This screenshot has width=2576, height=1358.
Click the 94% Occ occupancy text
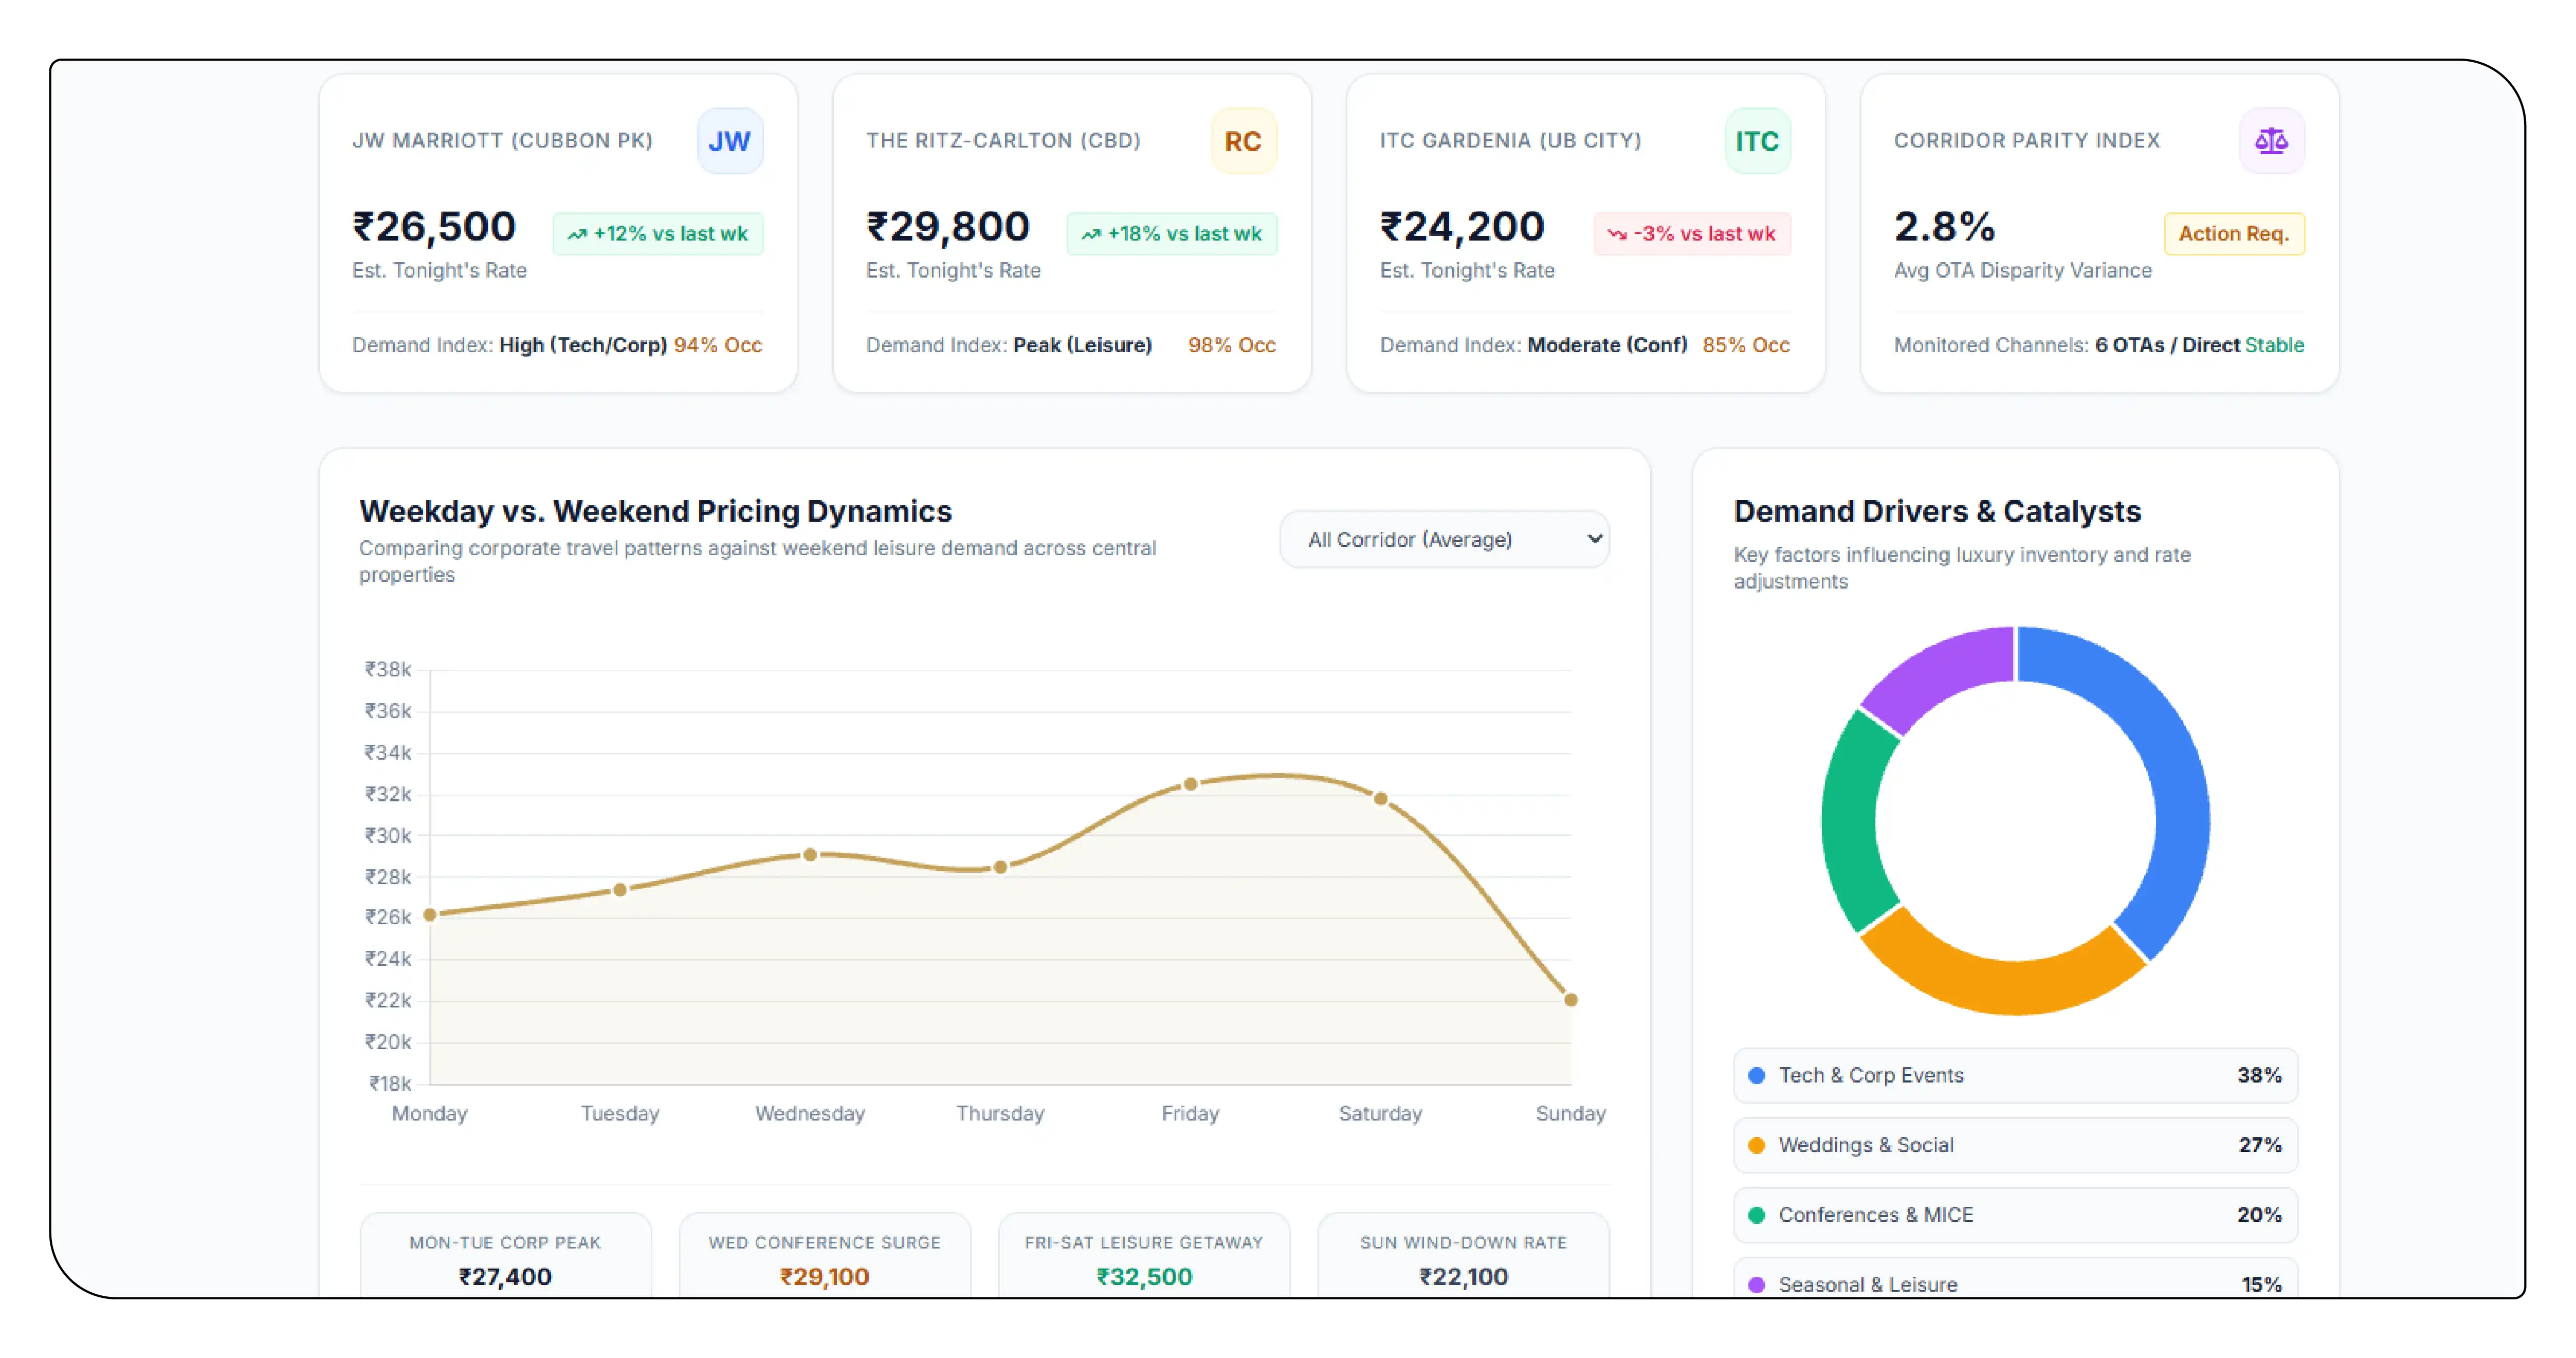point(718,345)
